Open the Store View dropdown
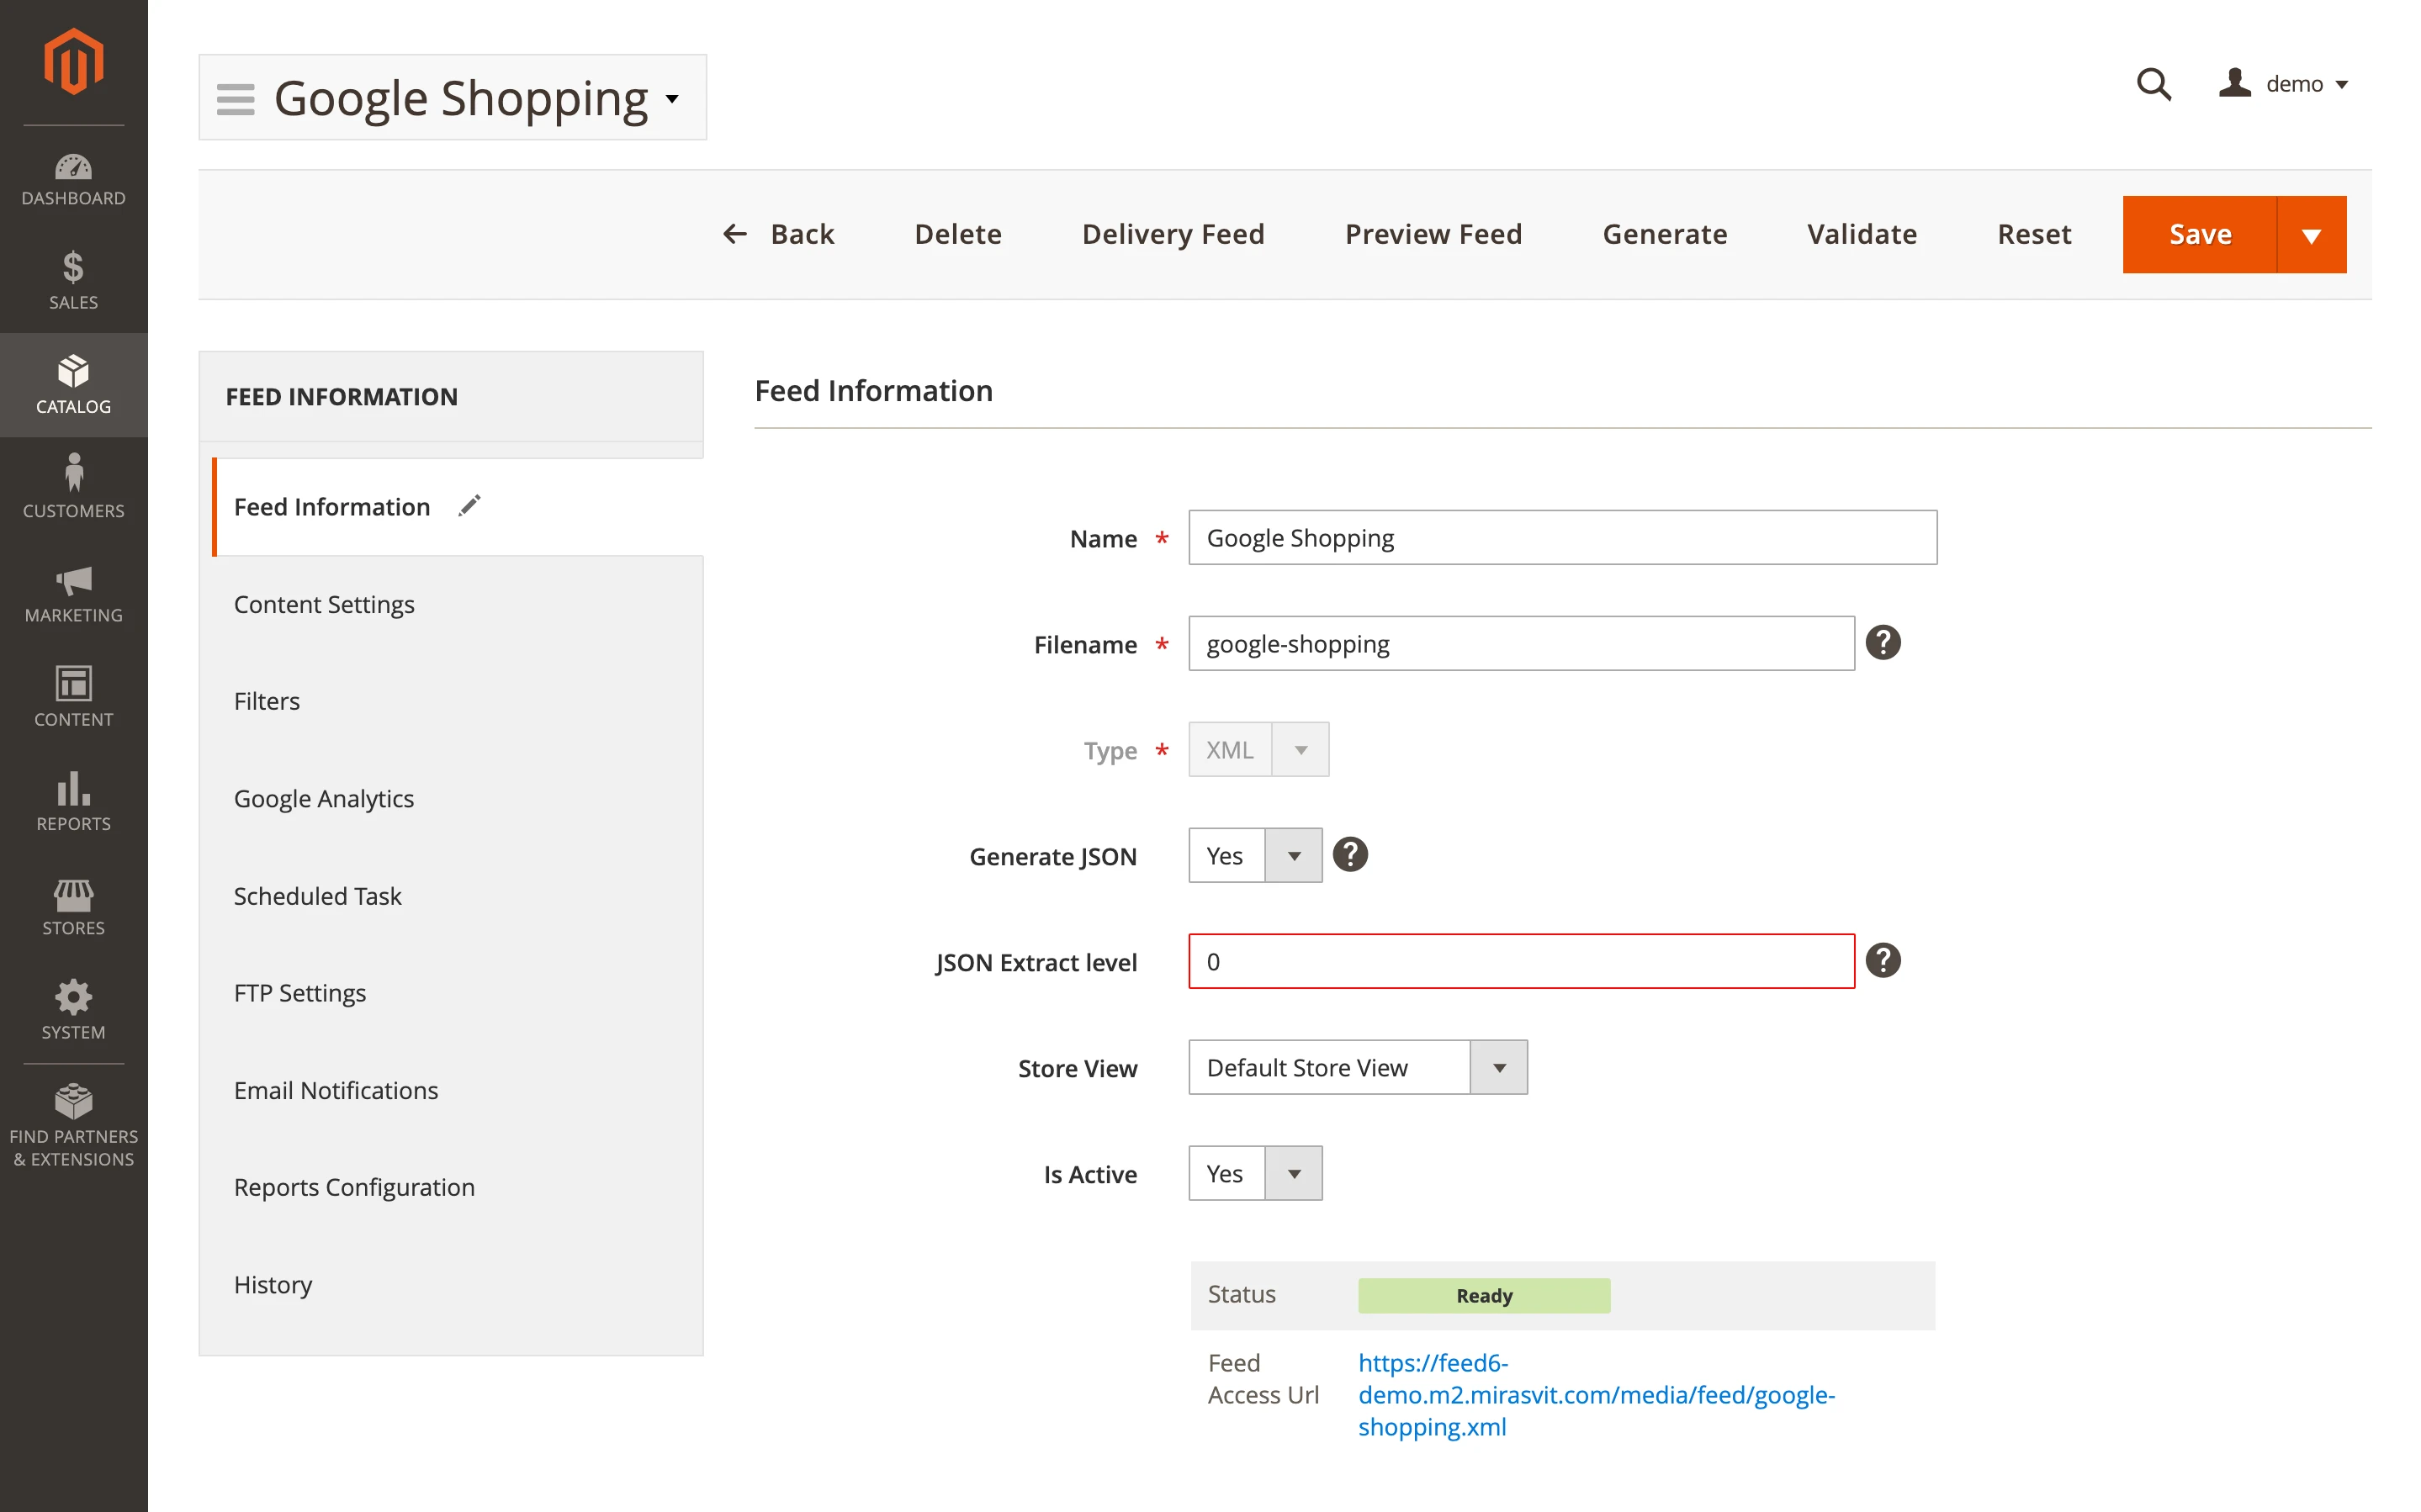Screen dimensions: 2421x1512 pos(1498,1067)
